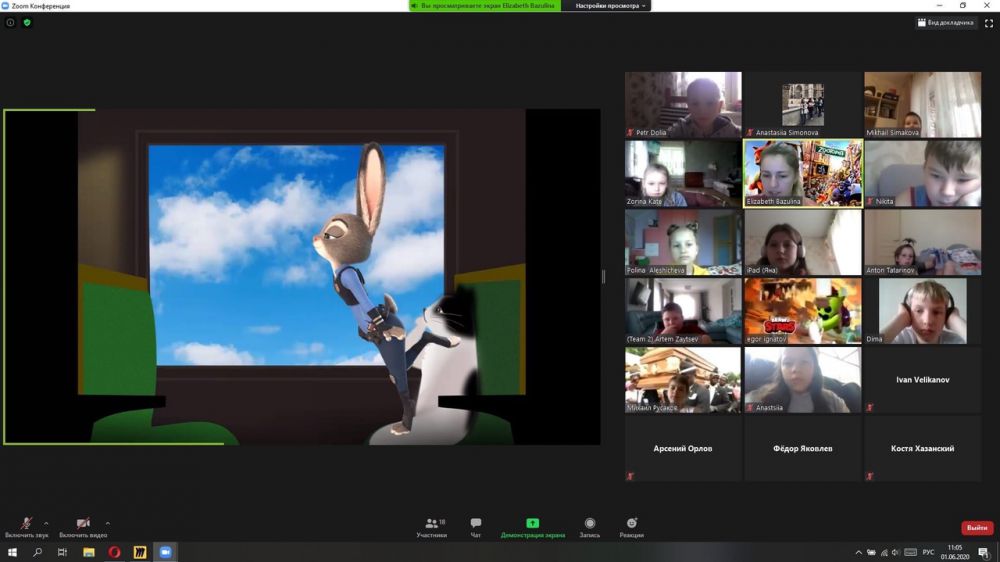The width and height of the screenshot is (1000, 562).
Task: Open the Чат chat panel
Action: coord(476,527)
